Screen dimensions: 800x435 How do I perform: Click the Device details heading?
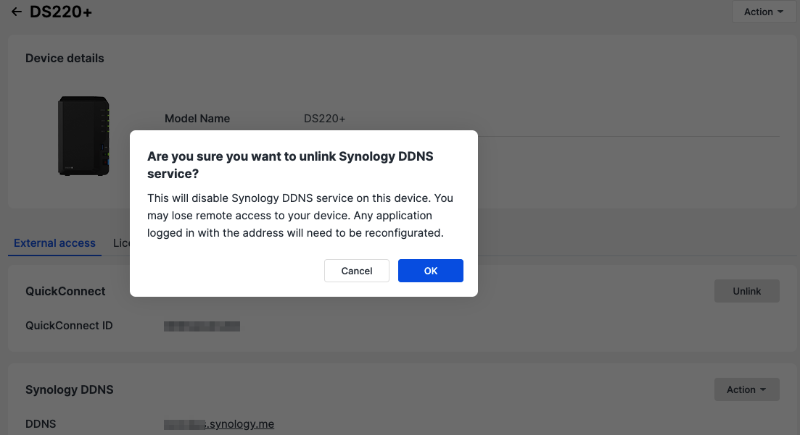coord(64,58)
